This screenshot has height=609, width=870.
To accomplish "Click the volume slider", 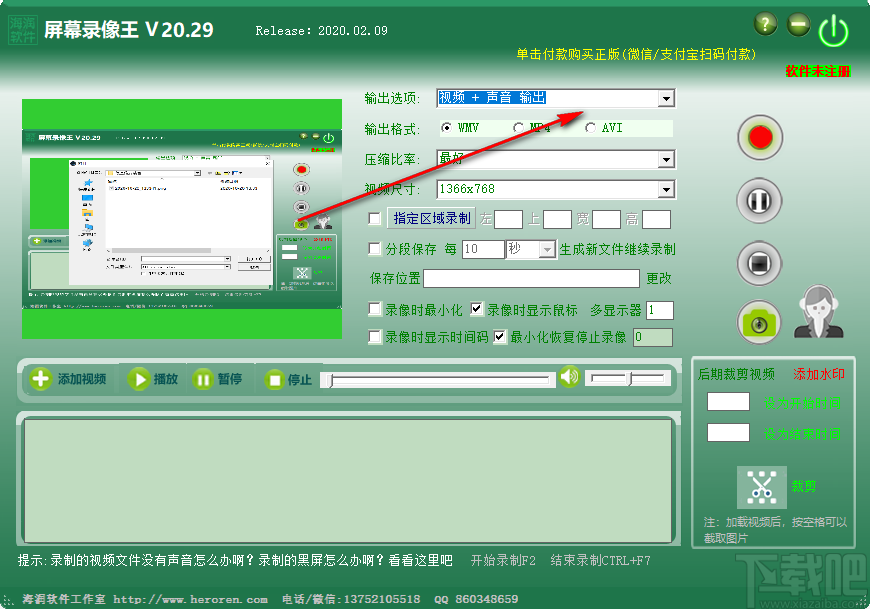I will pyautogui.click(x=628, y=379).
